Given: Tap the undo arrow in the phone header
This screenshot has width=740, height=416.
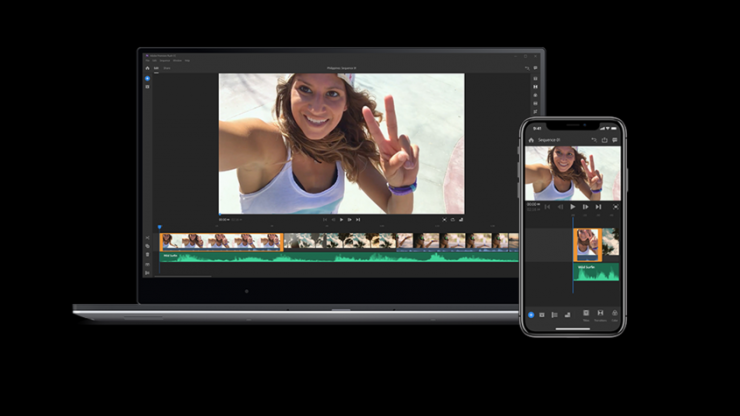Looking at the screenshot, I should [592, 140].
